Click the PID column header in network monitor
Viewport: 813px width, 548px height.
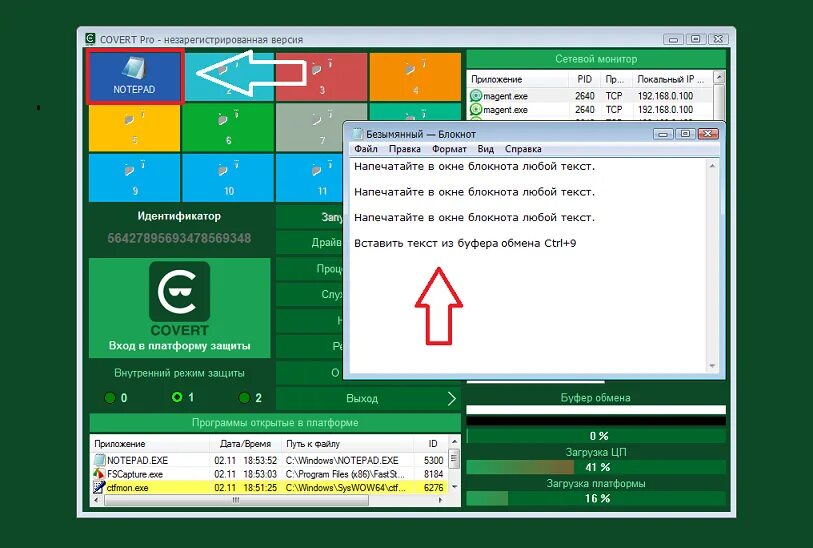(x=584, y=79)
